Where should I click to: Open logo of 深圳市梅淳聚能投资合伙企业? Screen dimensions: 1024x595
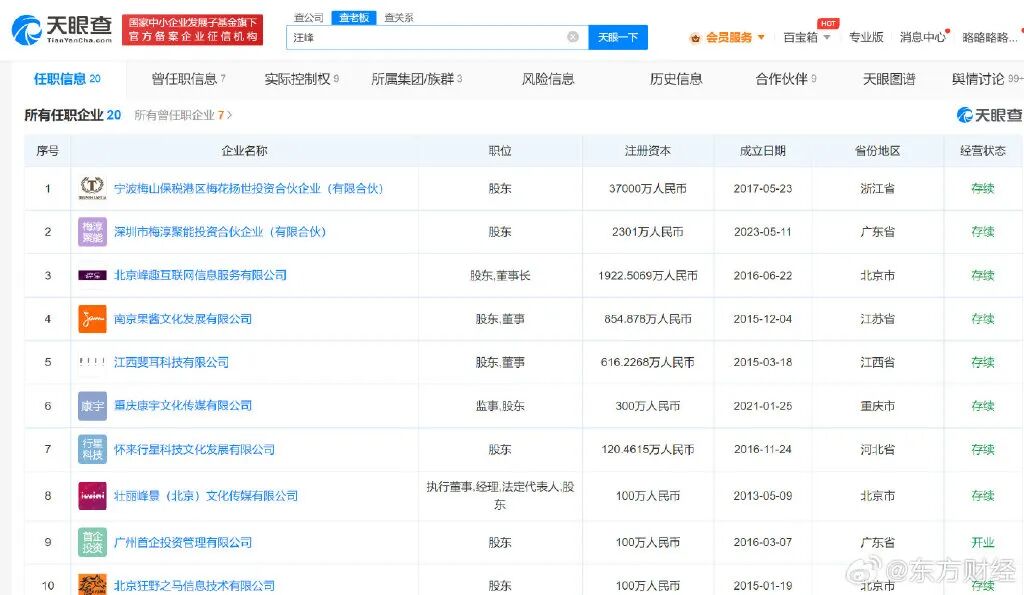[x=92, y=232]
